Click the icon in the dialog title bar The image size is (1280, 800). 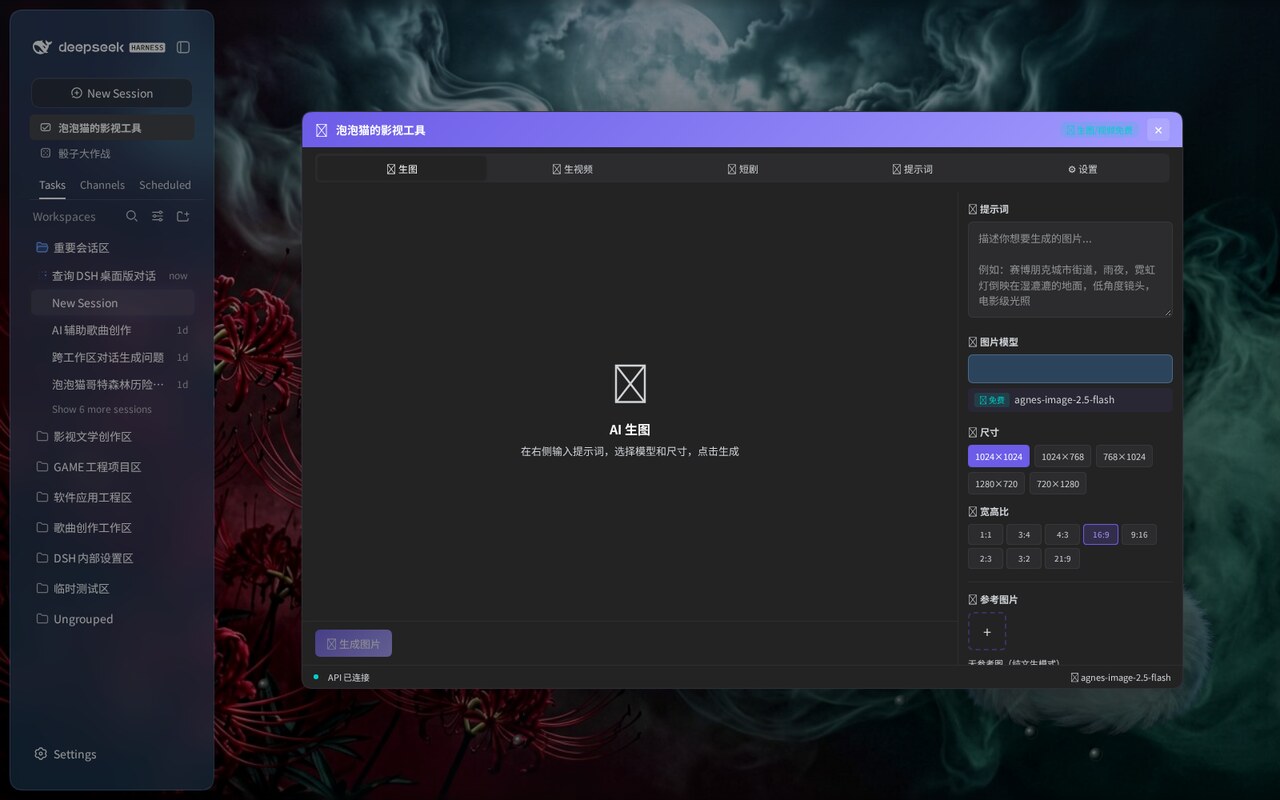pyautogui.click(x=321, y=130)
